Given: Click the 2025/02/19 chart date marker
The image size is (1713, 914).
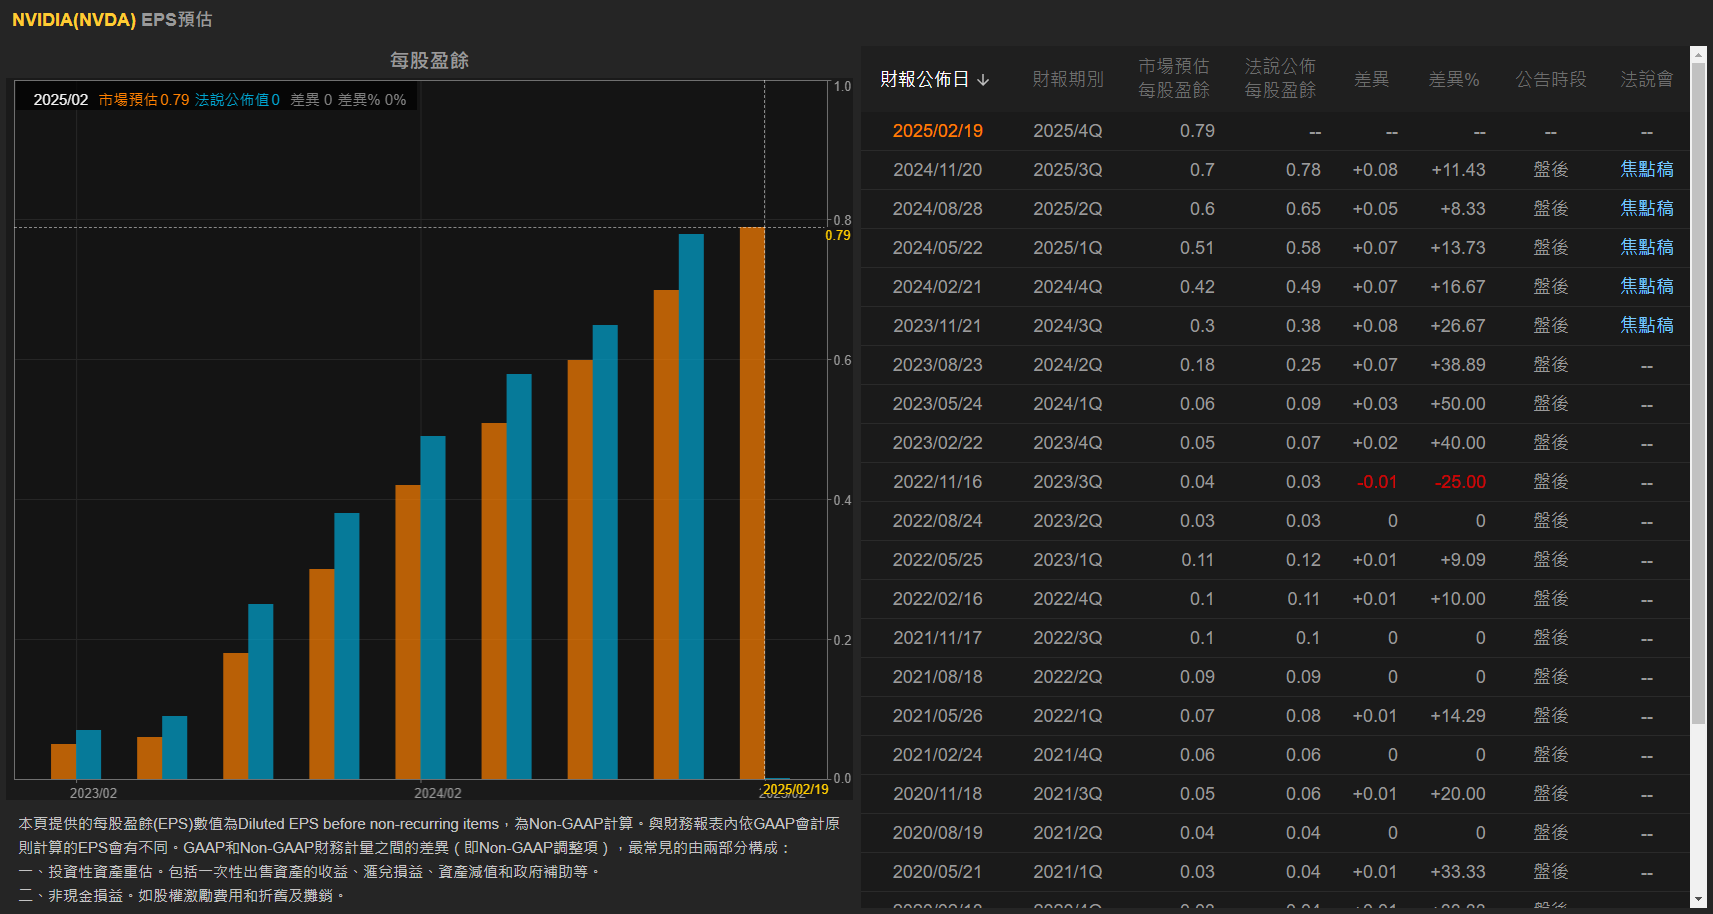Looking at the screenshot, I should tap(796, 789).
